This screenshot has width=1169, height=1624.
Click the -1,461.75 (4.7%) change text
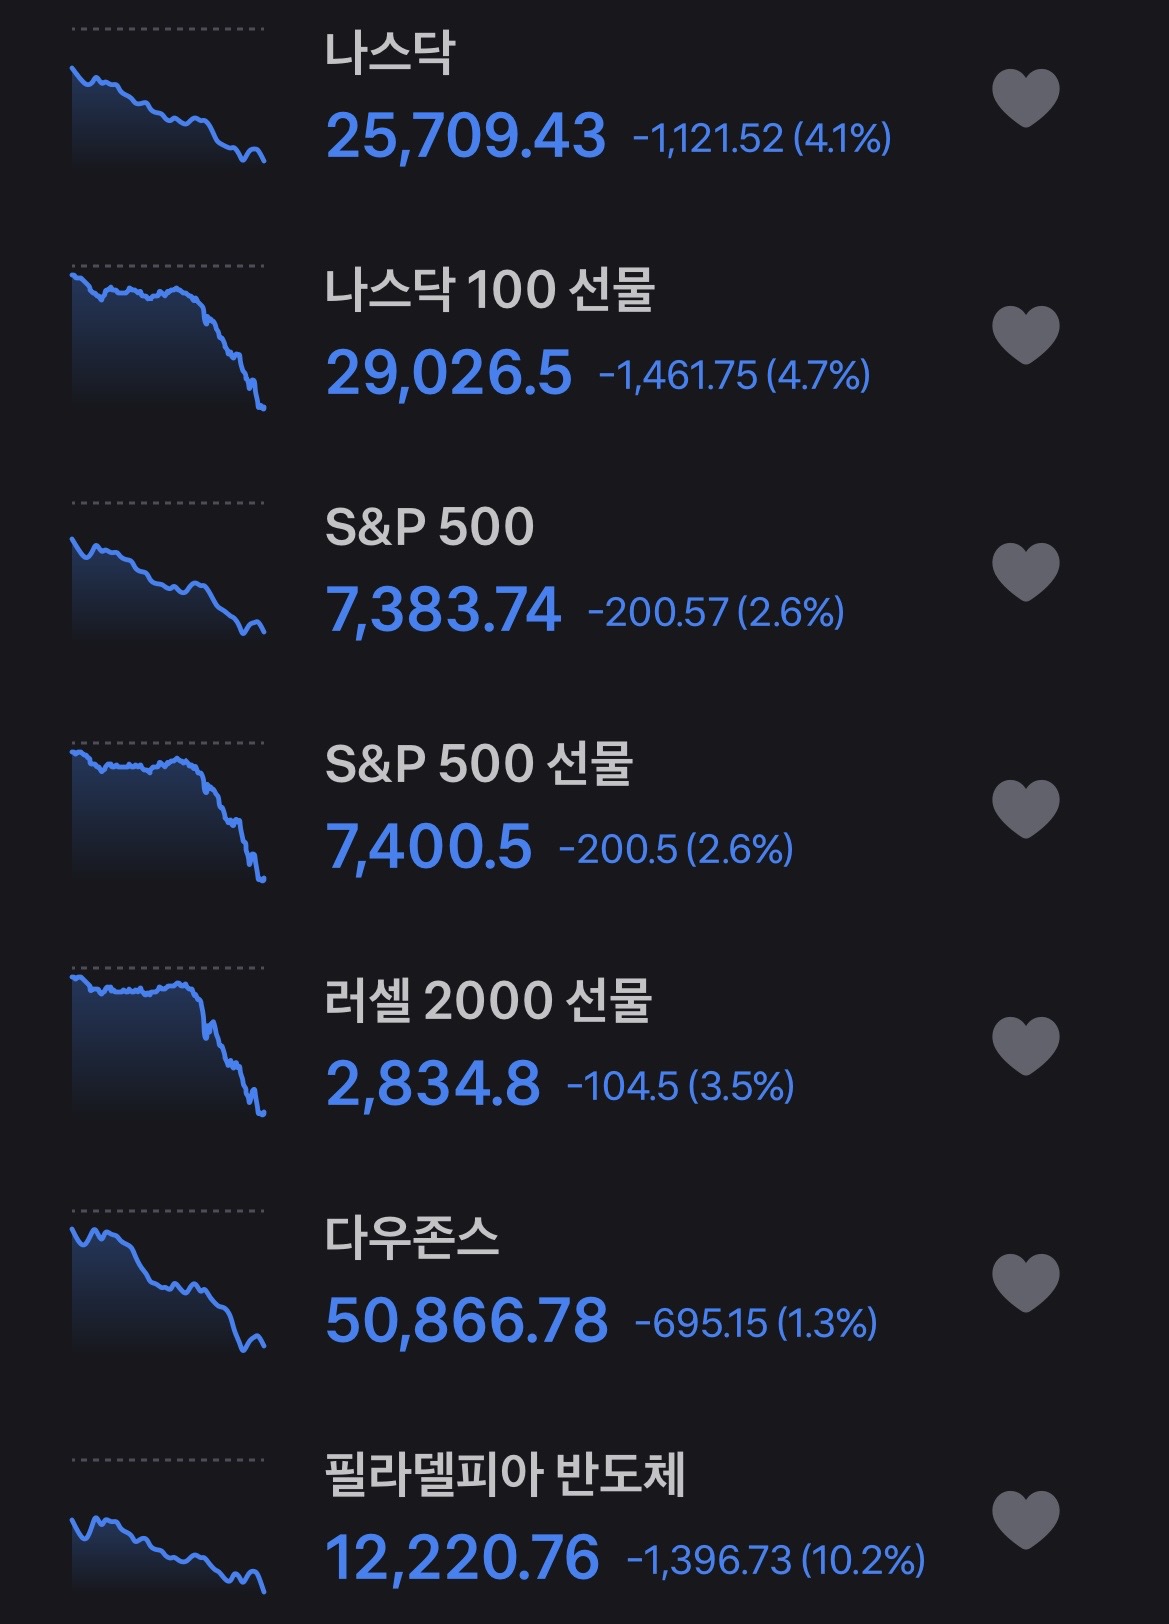(735, 376)
